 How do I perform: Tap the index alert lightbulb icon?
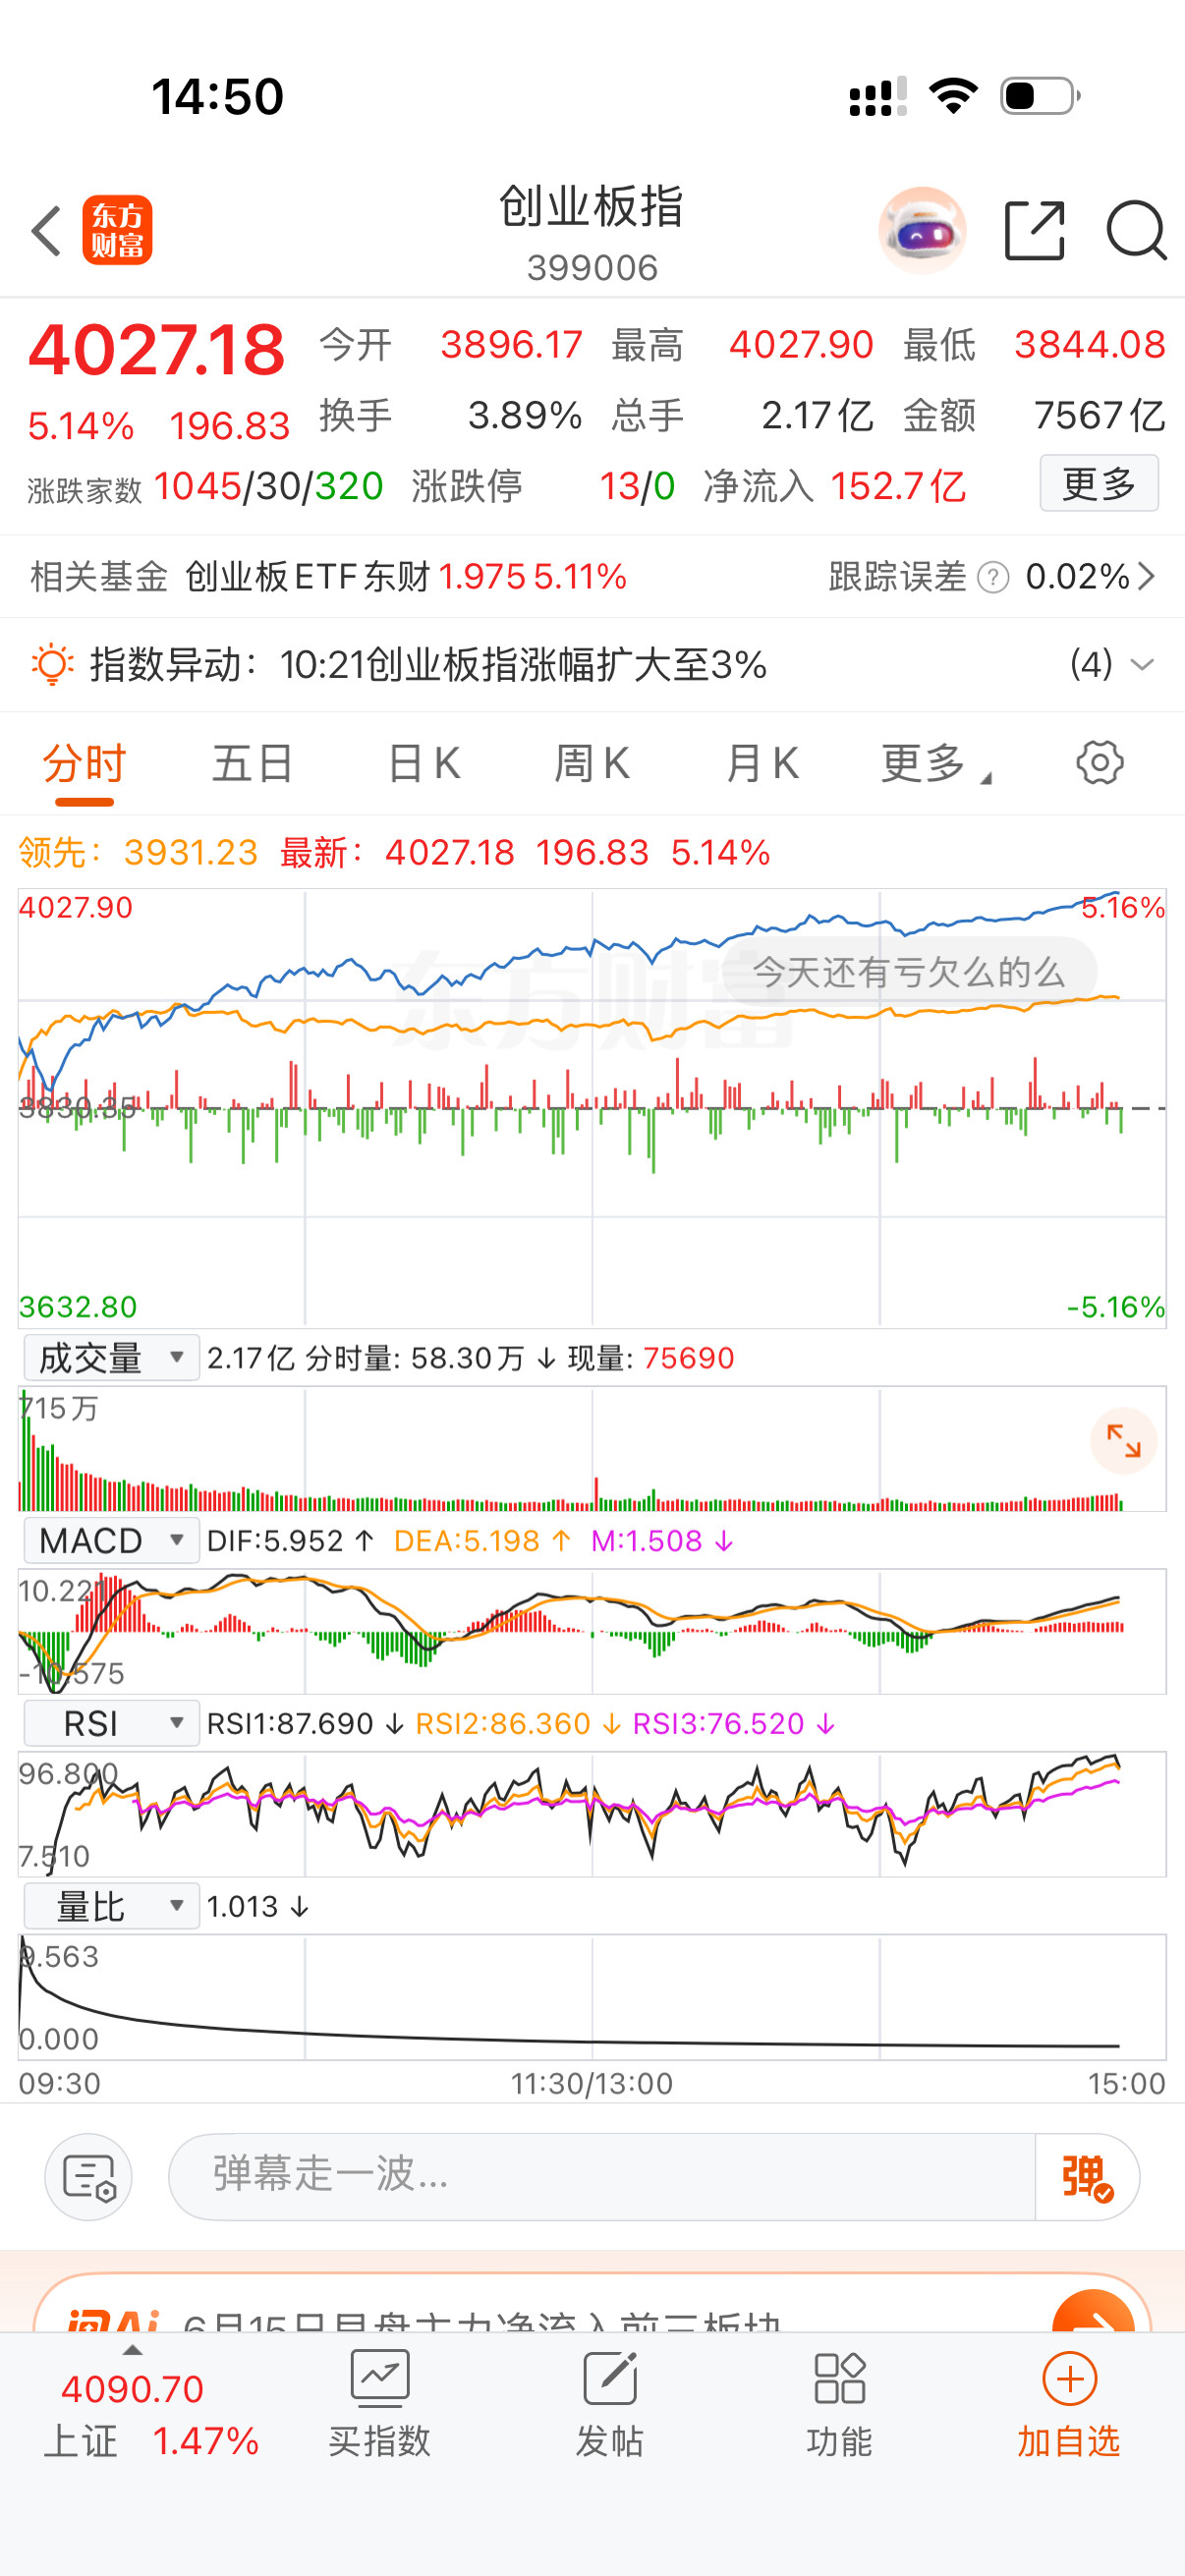point(52,665)
